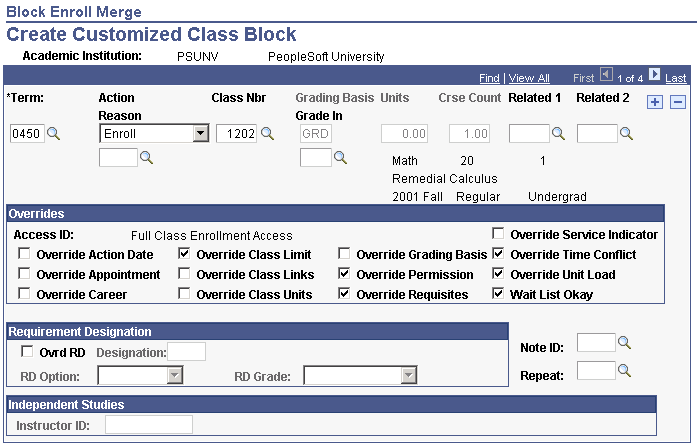Click the Term field containing 0450
This screenshot has width=697, height=447.
tap(28, 133)
